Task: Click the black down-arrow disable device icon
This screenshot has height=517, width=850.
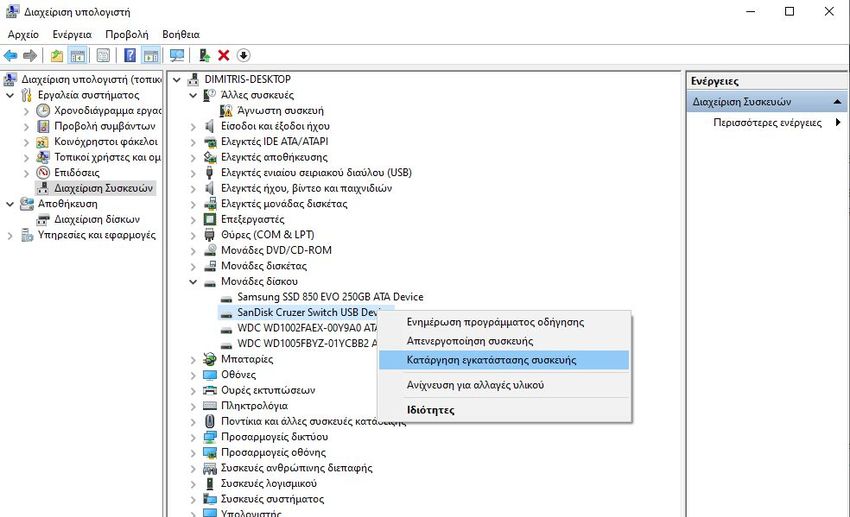Action: (244, 55)
